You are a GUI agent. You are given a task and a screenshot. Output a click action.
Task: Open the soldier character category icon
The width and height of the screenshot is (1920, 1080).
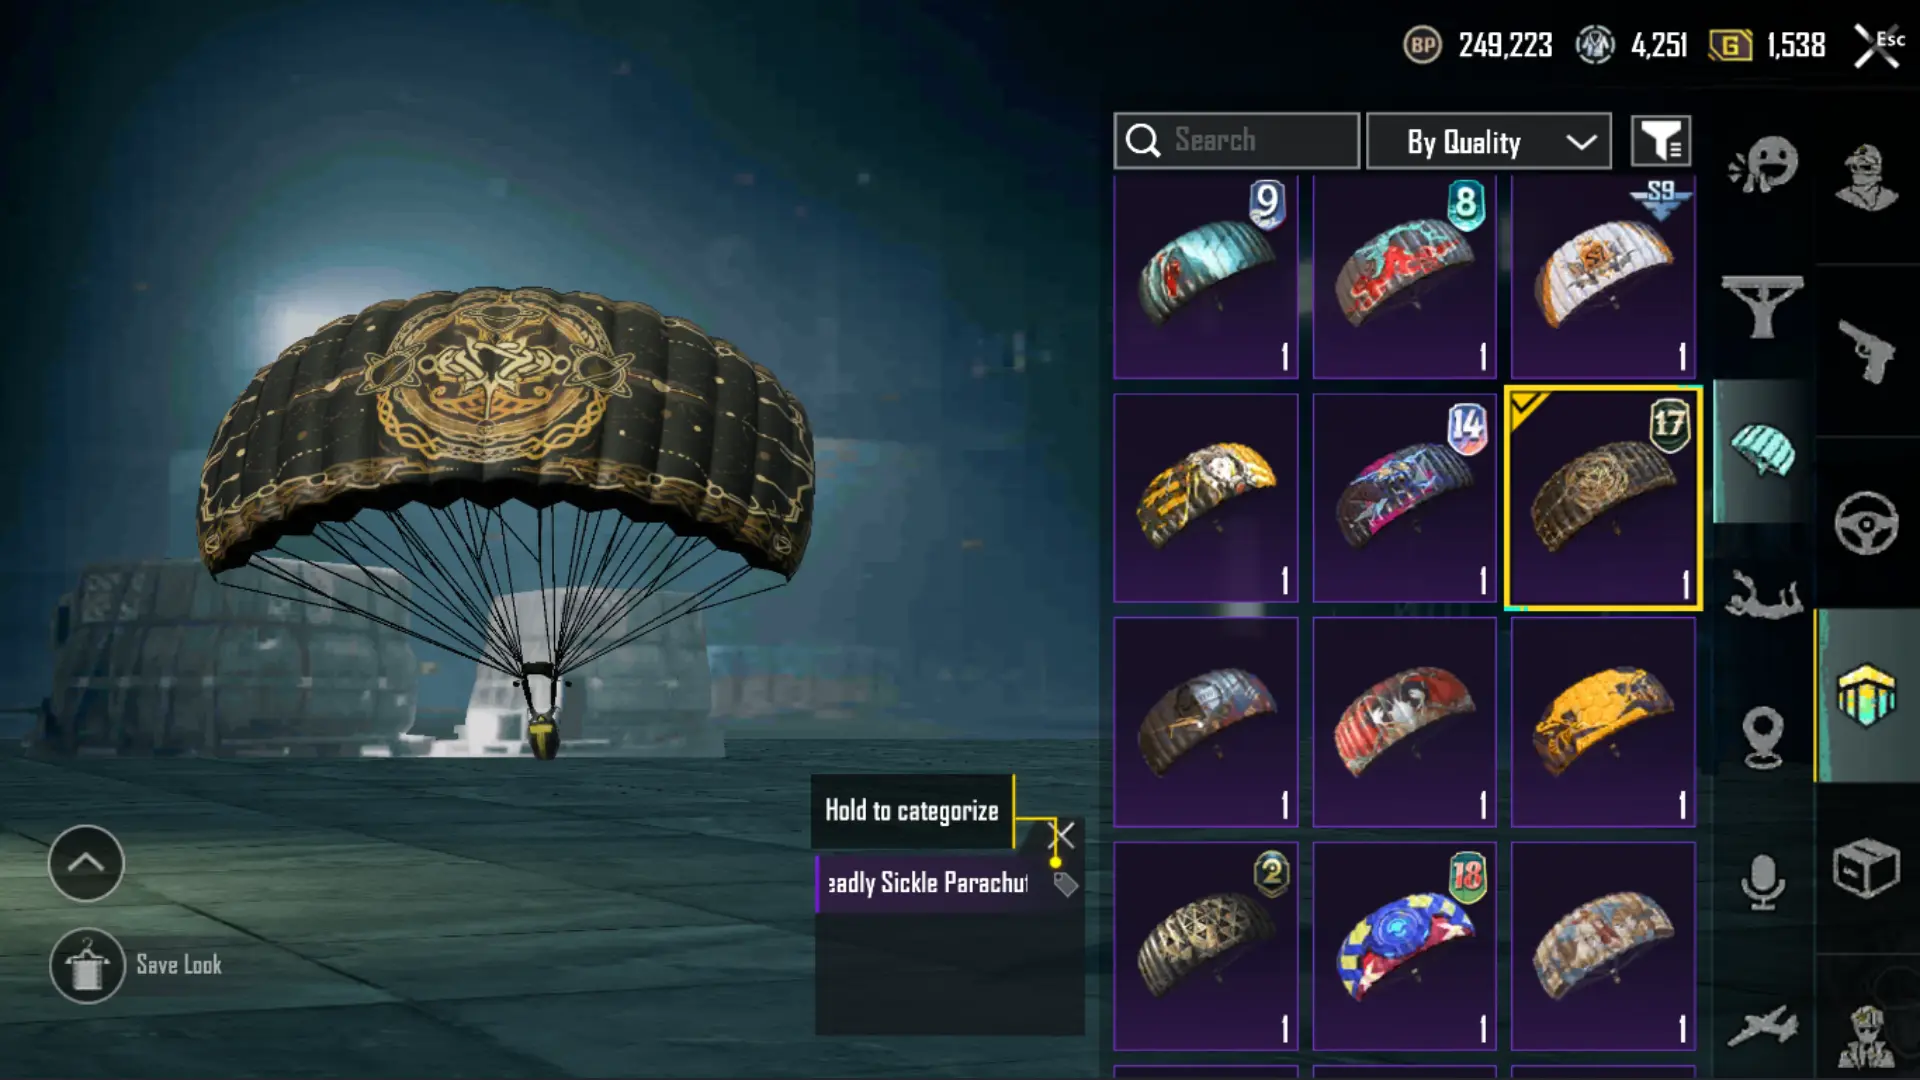1866,178
